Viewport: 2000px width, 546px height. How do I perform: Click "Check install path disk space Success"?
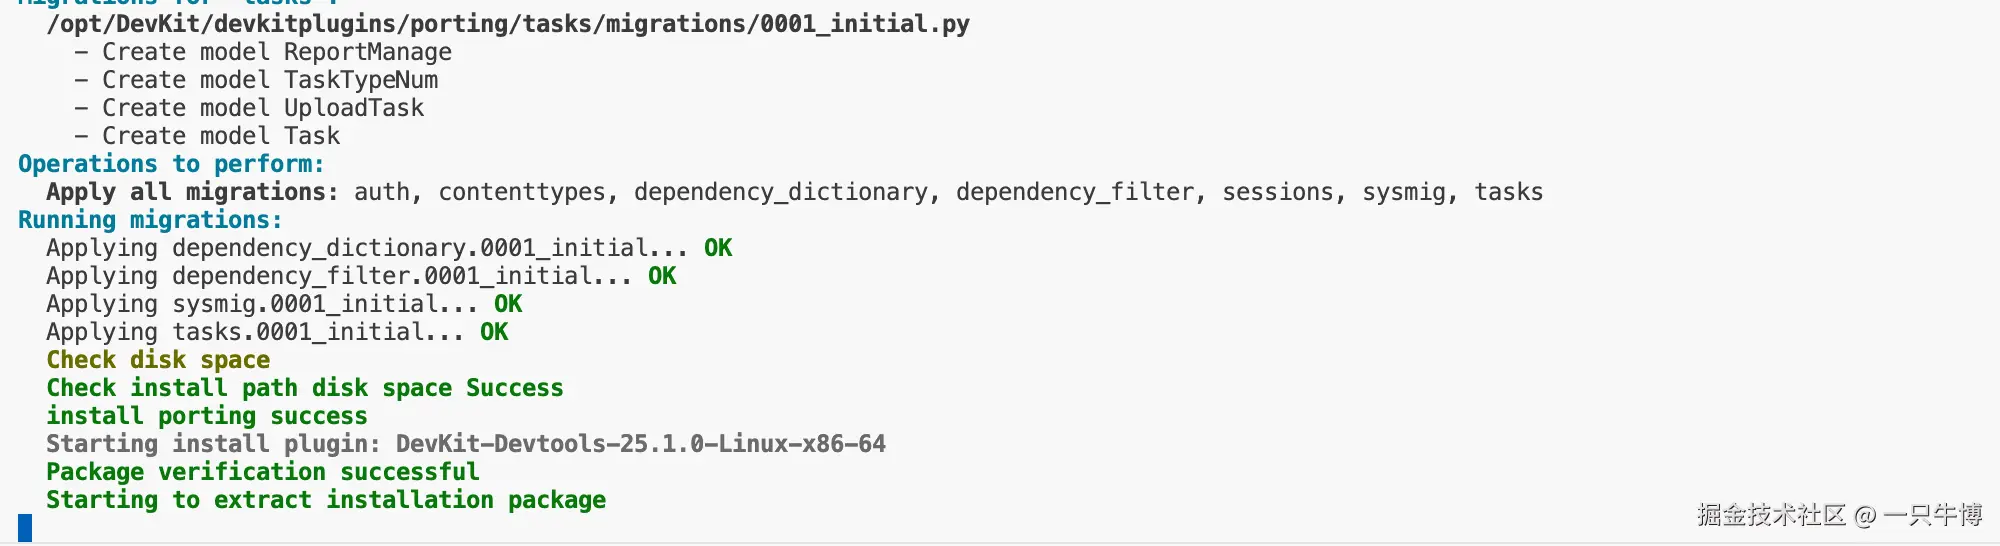coord(305,388)
